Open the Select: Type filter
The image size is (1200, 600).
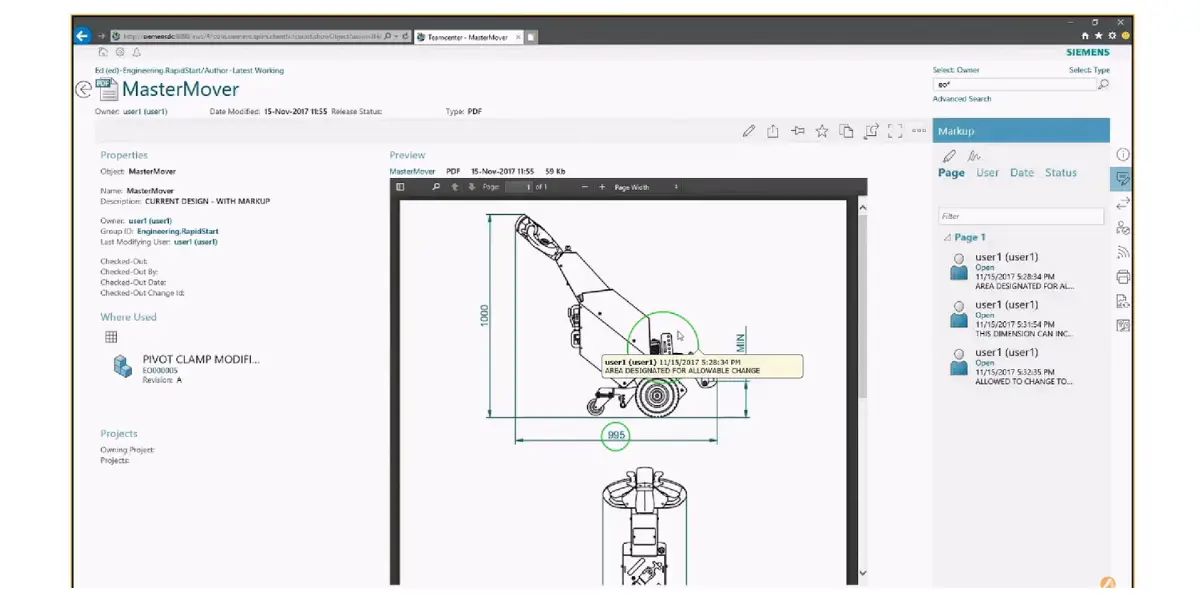1089,70
